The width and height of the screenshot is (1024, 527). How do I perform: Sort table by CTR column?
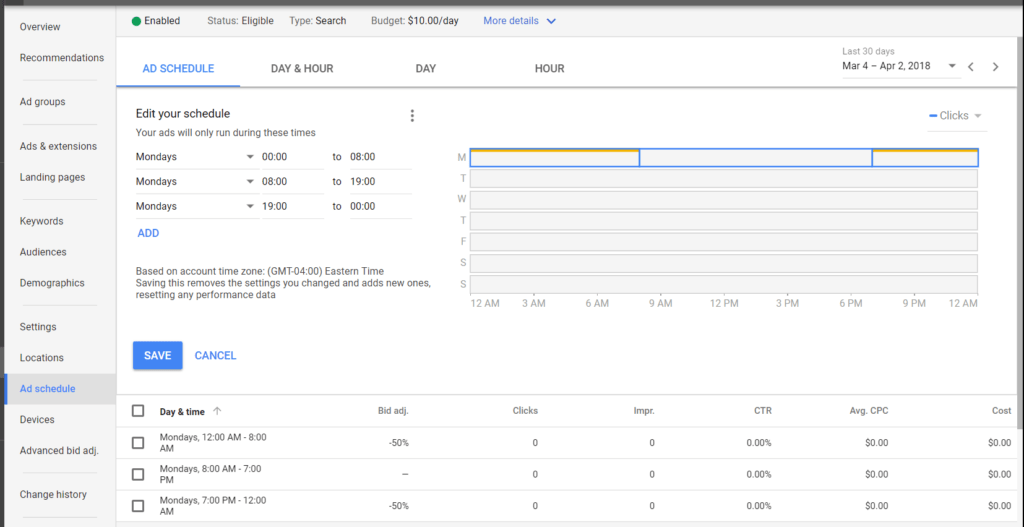[763, 411]
